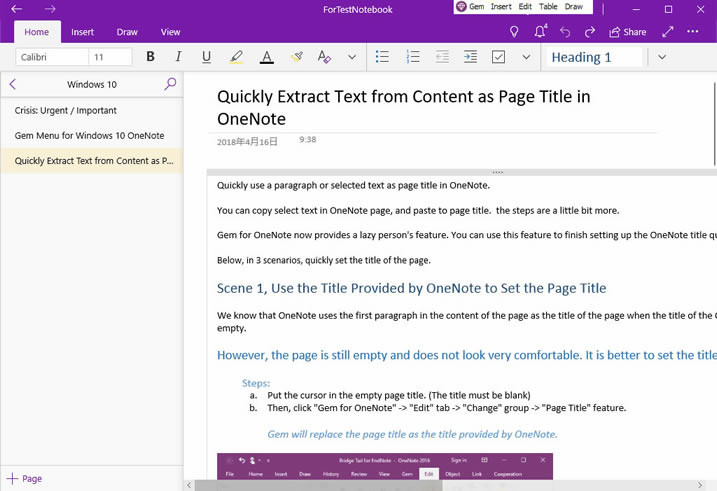
Task: Select the font color swatch
Action: [x=266, y=57]
